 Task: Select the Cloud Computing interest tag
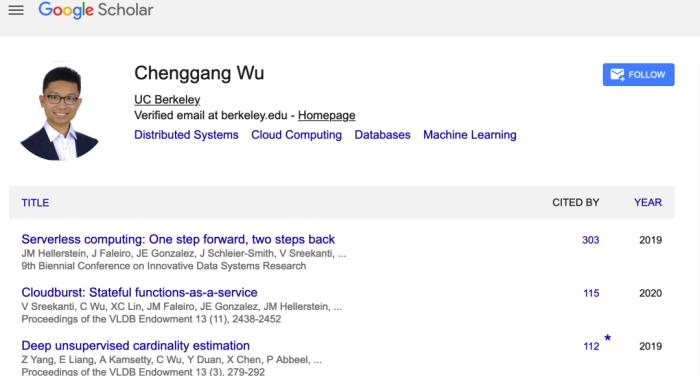pyautogui.click(x=296, y=135)
